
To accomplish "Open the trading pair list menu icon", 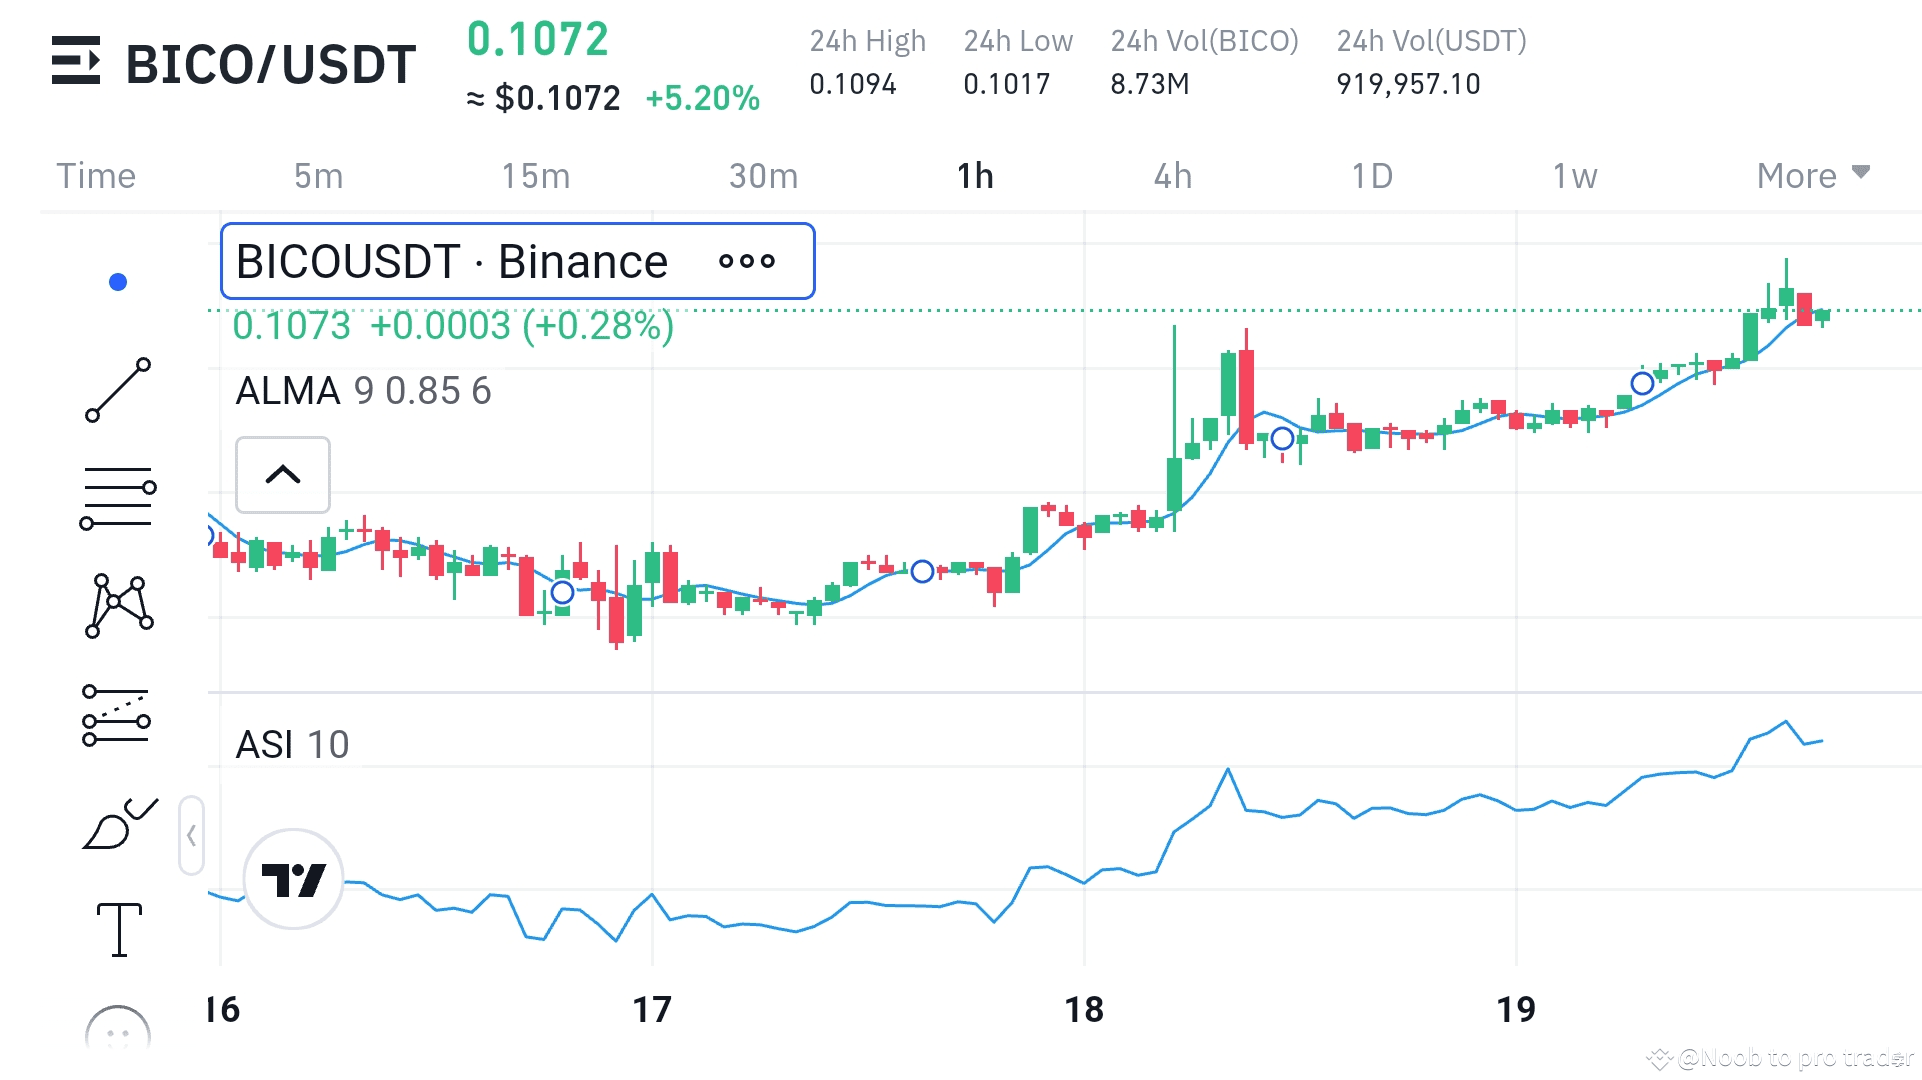I will coord(76,61).
